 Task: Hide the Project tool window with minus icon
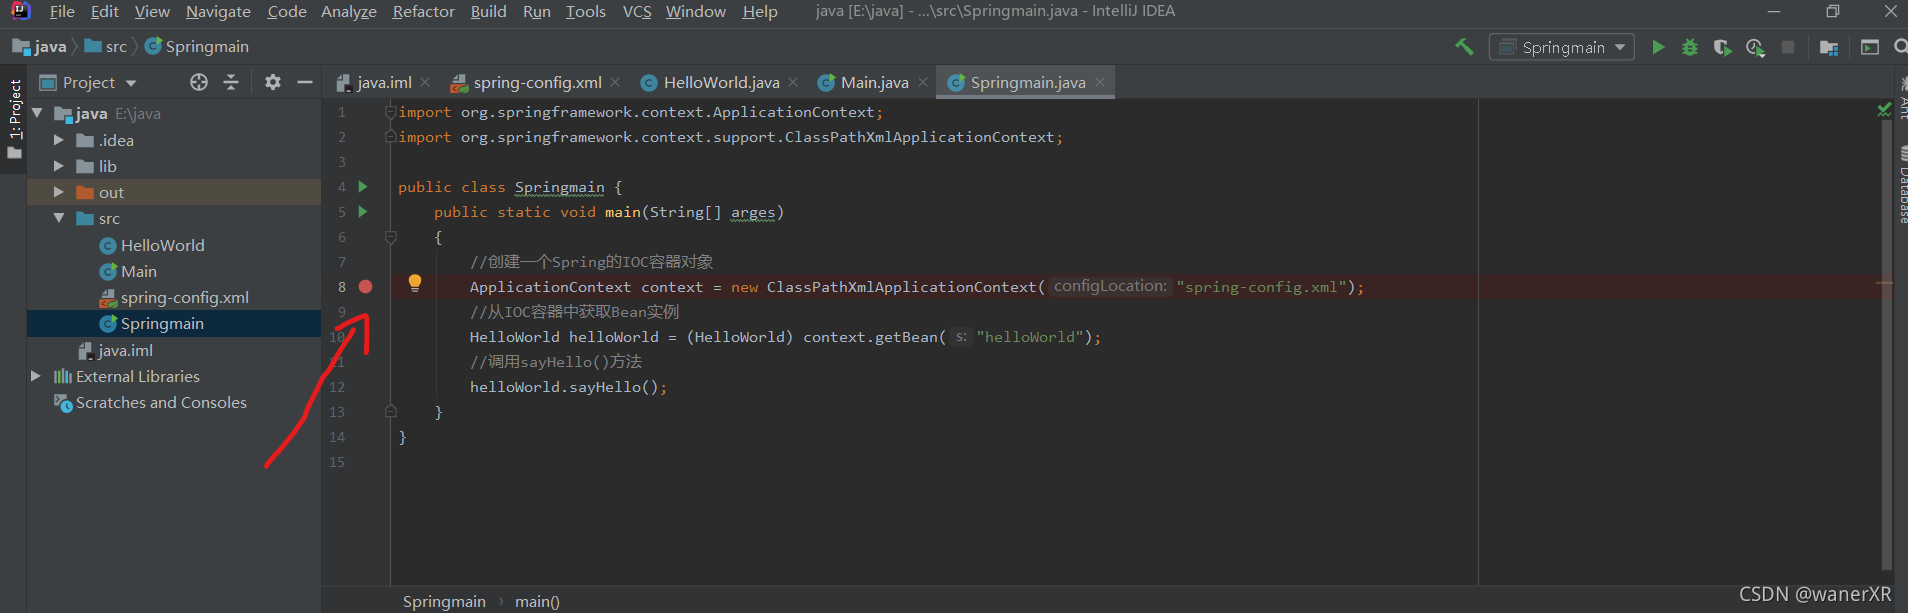[x=305, y=82]
